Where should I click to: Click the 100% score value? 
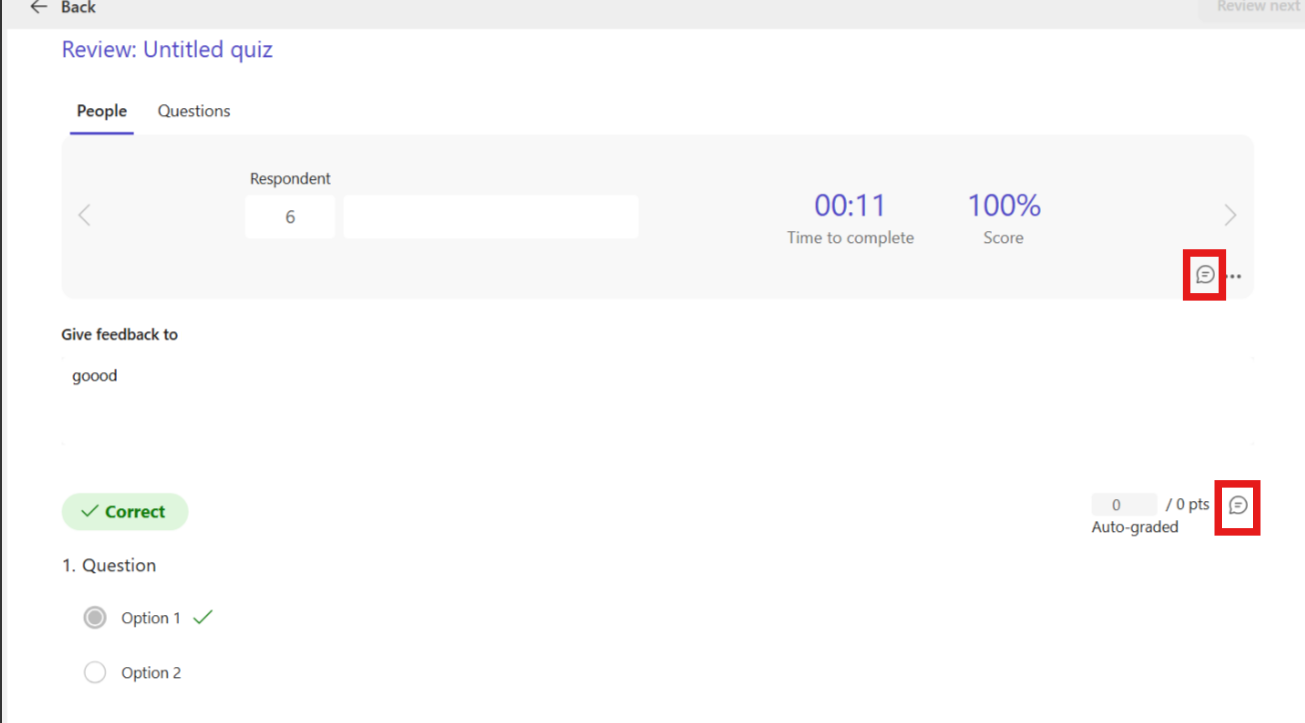click(1004, 206)
